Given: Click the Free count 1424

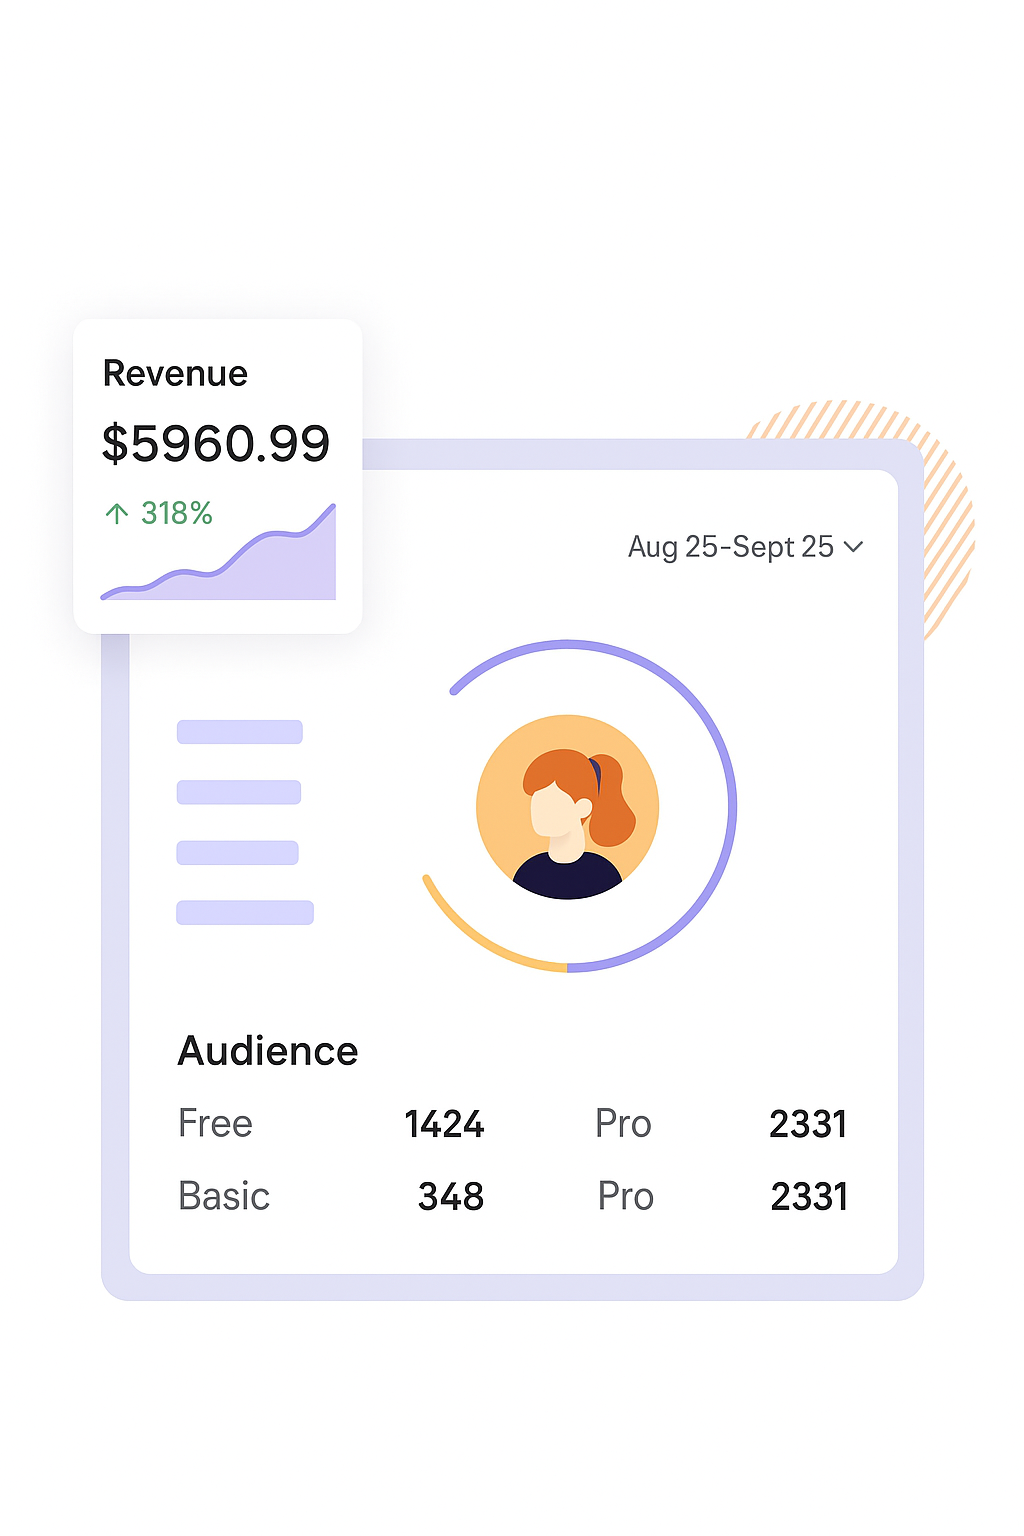Looking at the screenshot, I should click(x=444, y=1124).
